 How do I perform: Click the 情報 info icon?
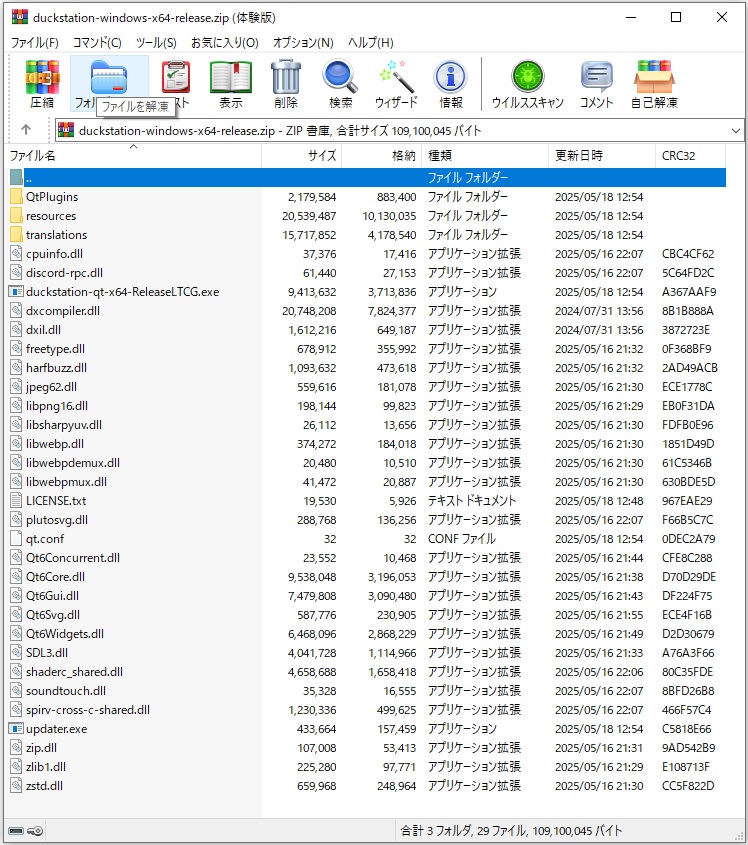pos(451,77)
